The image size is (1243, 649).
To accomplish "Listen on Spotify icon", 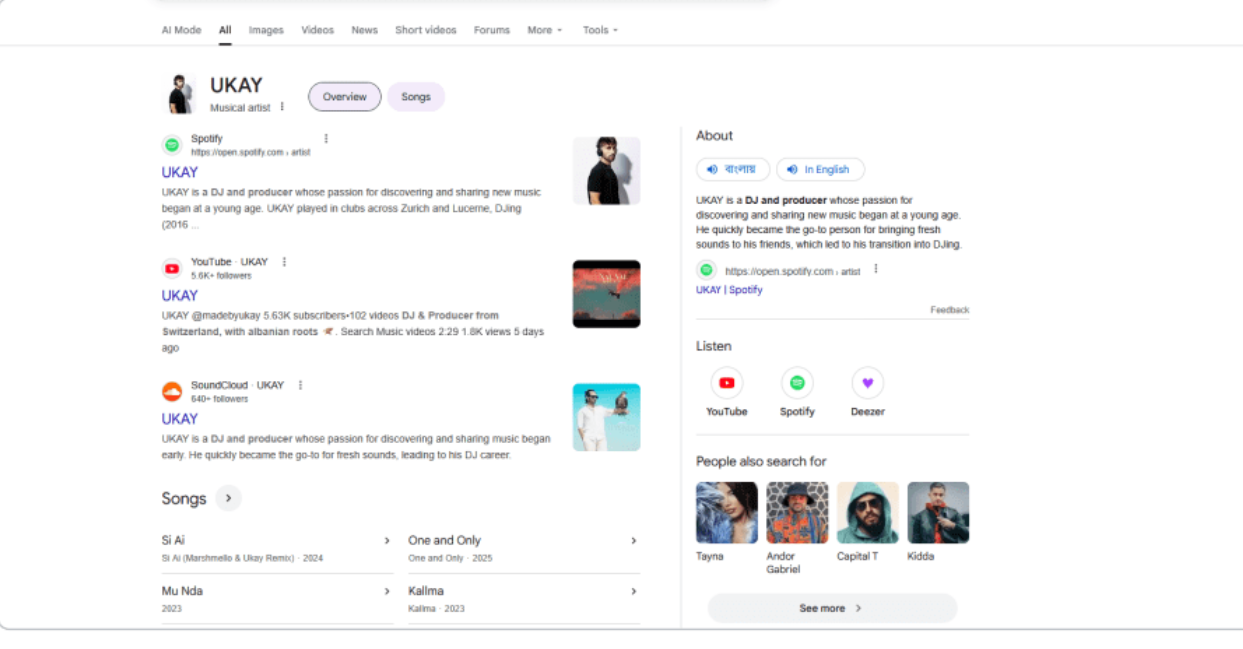I will (797, 383).
